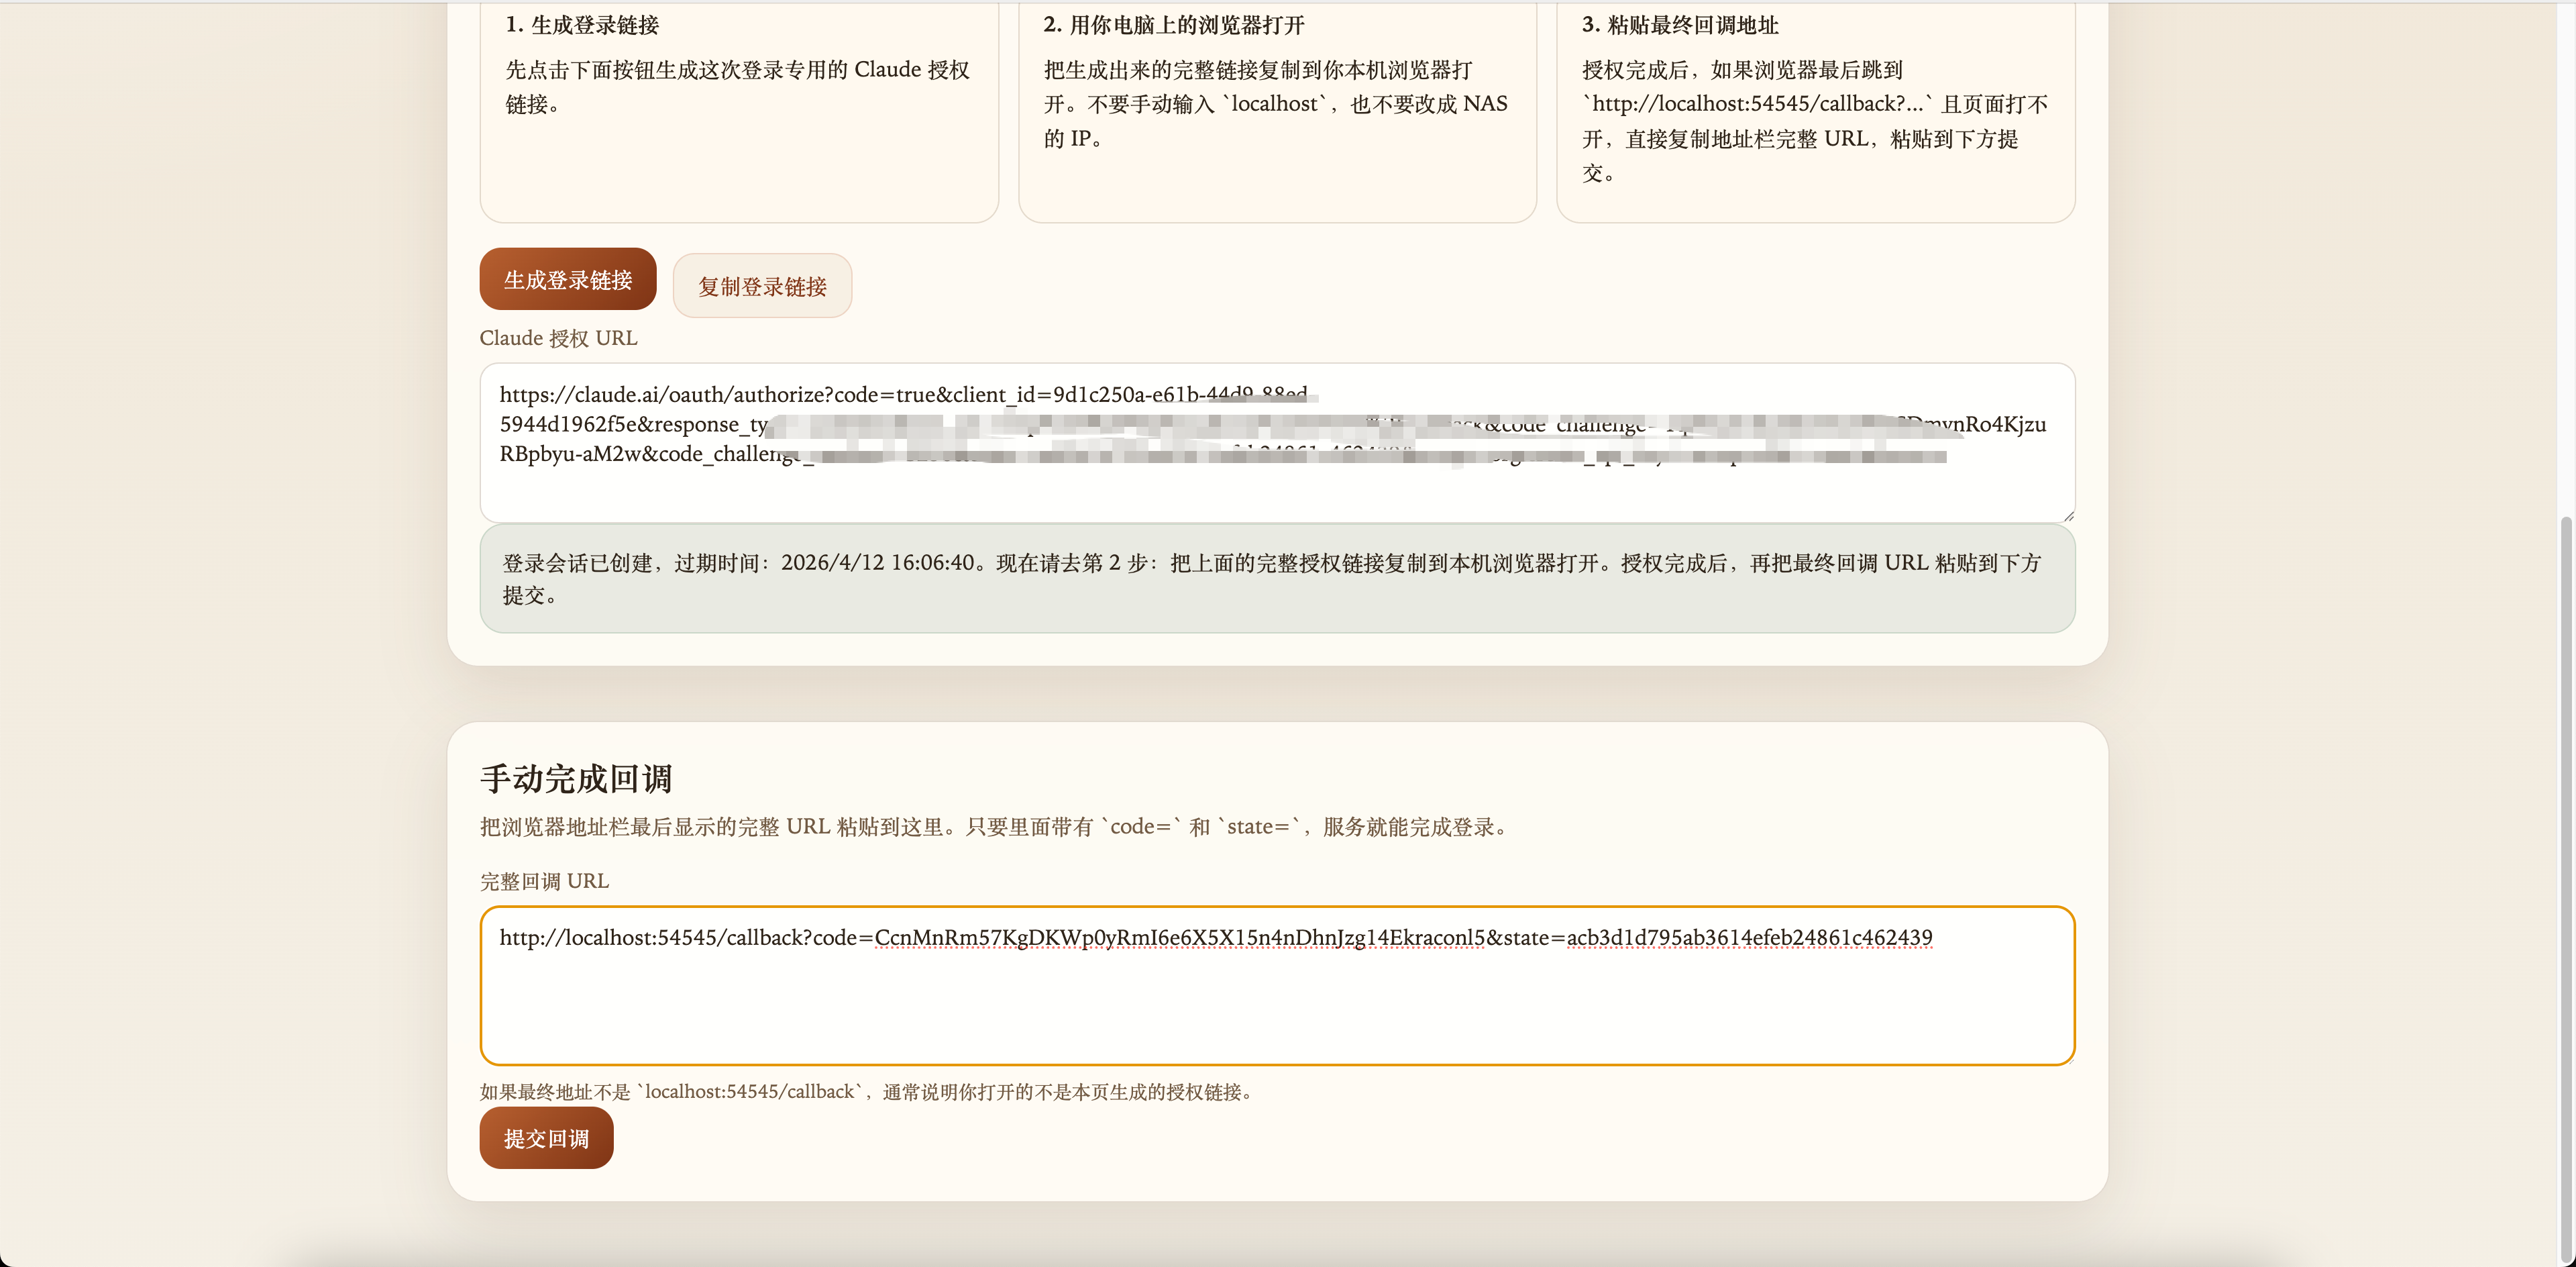Viewport: 2576px width, 1267px height.
Task: Click the description 把浏览器地址栏最后显示的完整 URL 粘贴到这里
Action: pyautogui.click(x=996, y=826)
